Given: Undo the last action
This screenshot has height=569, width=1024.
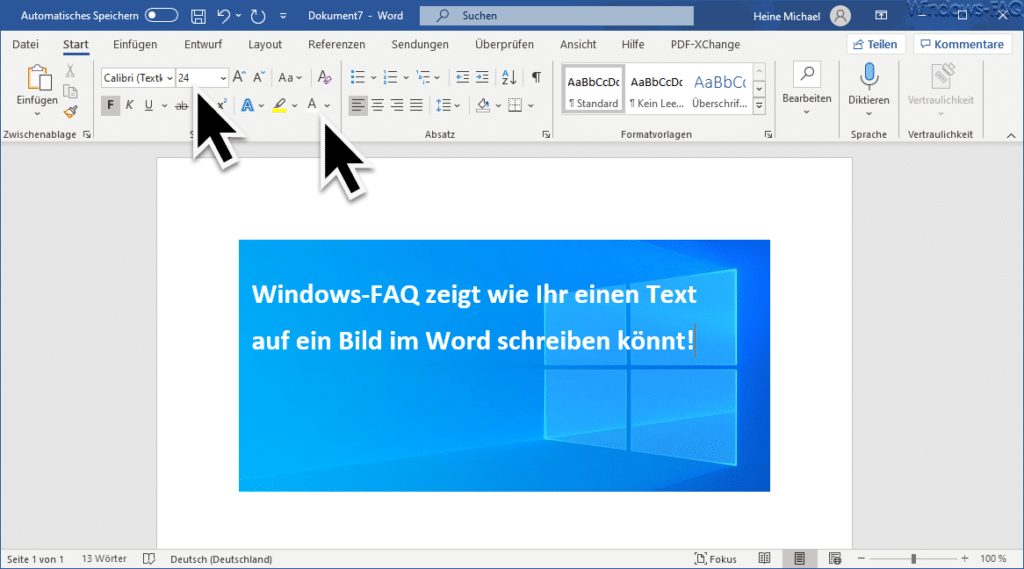Looking at the screenshot, I should pyautogui.click(x=223, y=16).
